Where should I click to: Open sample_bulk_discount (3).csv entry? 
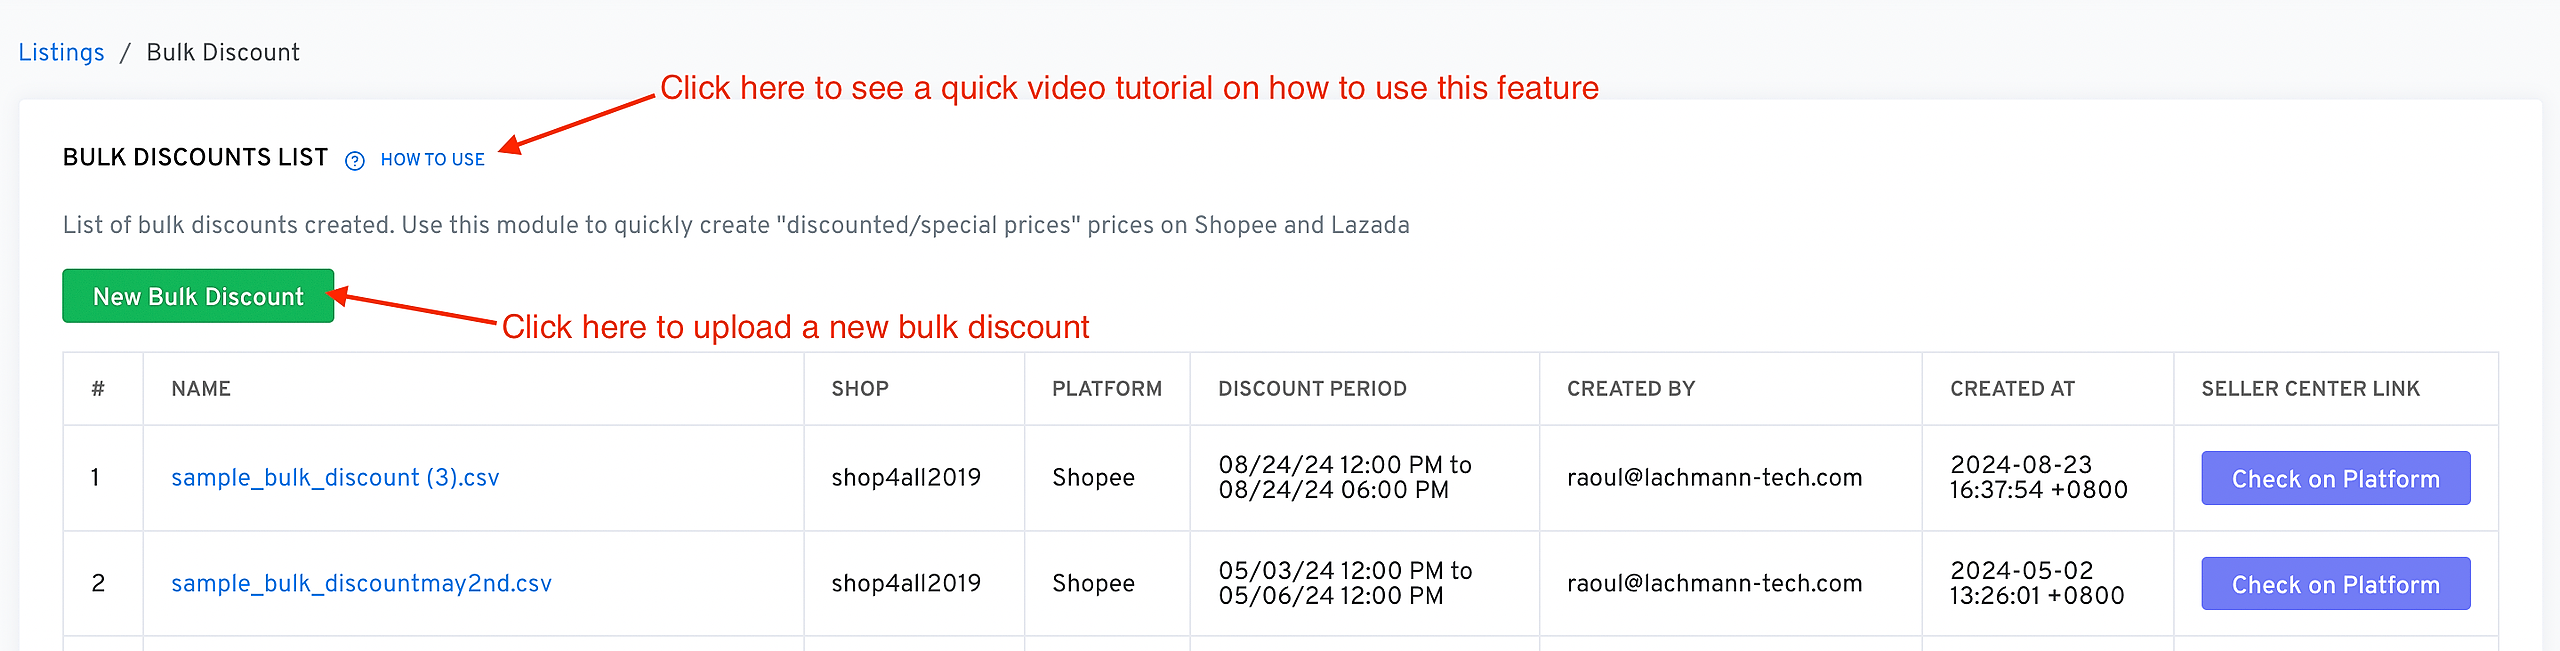click(x=335, y=478)
